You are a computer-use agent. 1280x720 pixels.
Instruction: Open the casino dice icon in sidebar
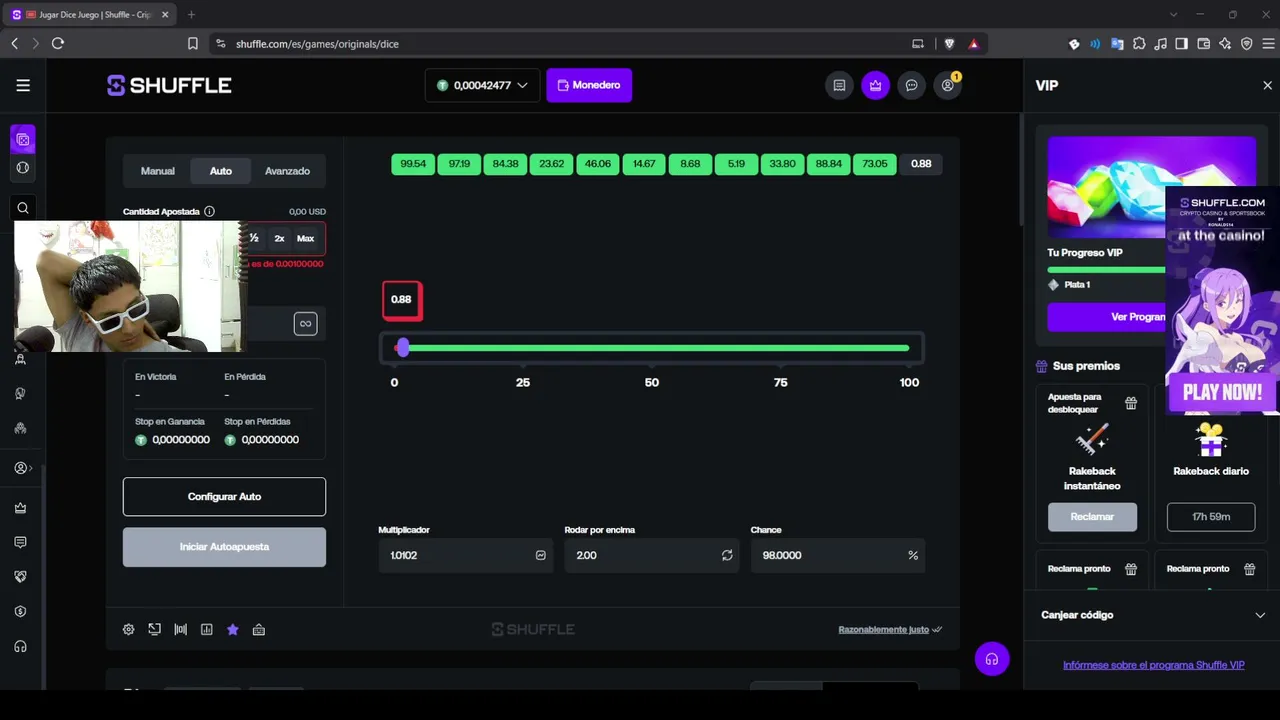(x=23, y=139)
